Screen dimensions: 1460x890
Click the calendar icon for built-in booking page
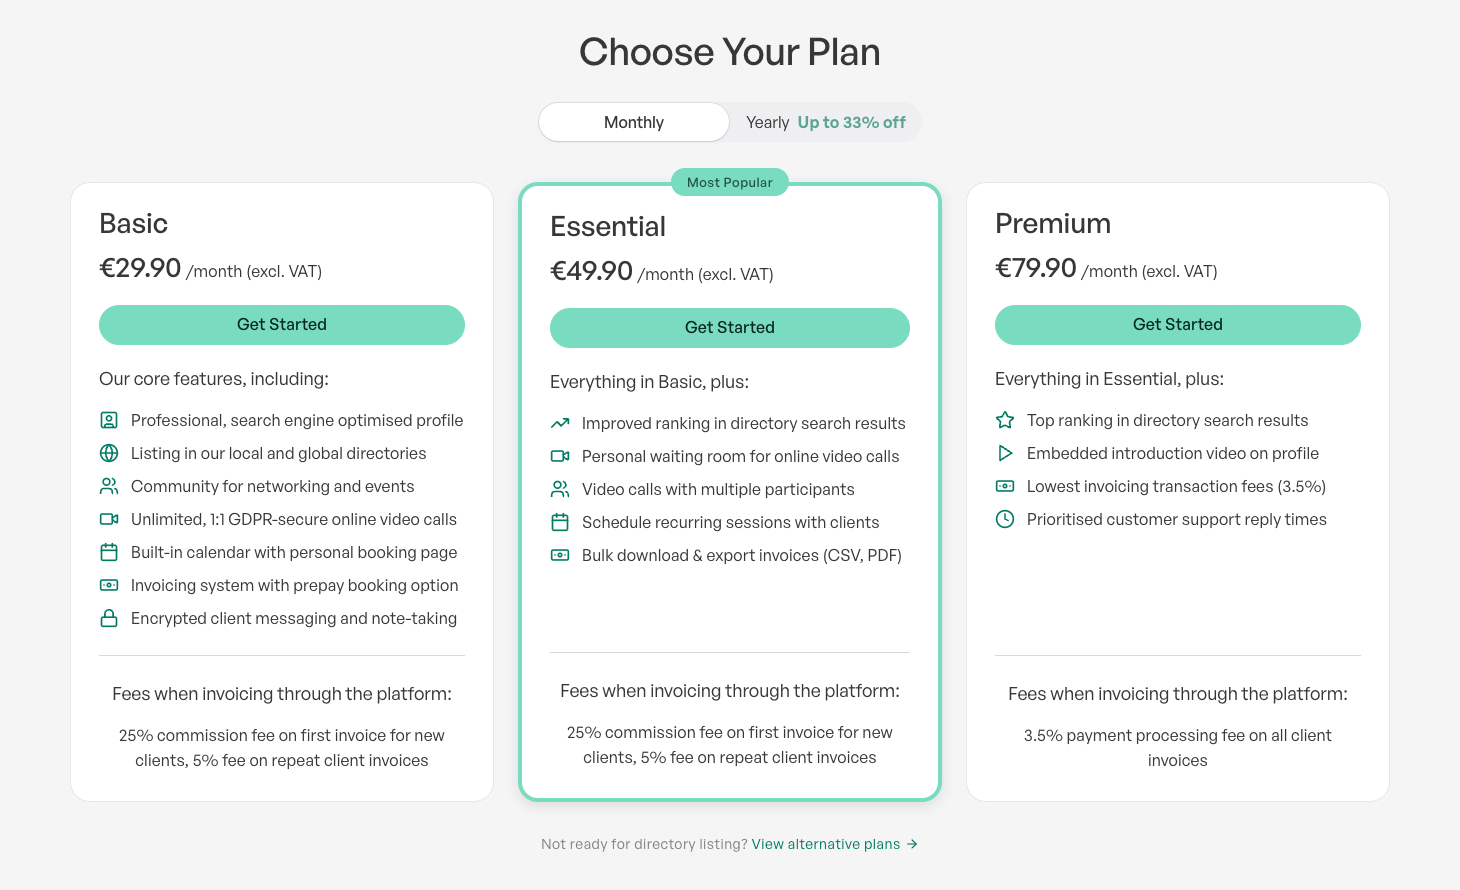(109, 553)
